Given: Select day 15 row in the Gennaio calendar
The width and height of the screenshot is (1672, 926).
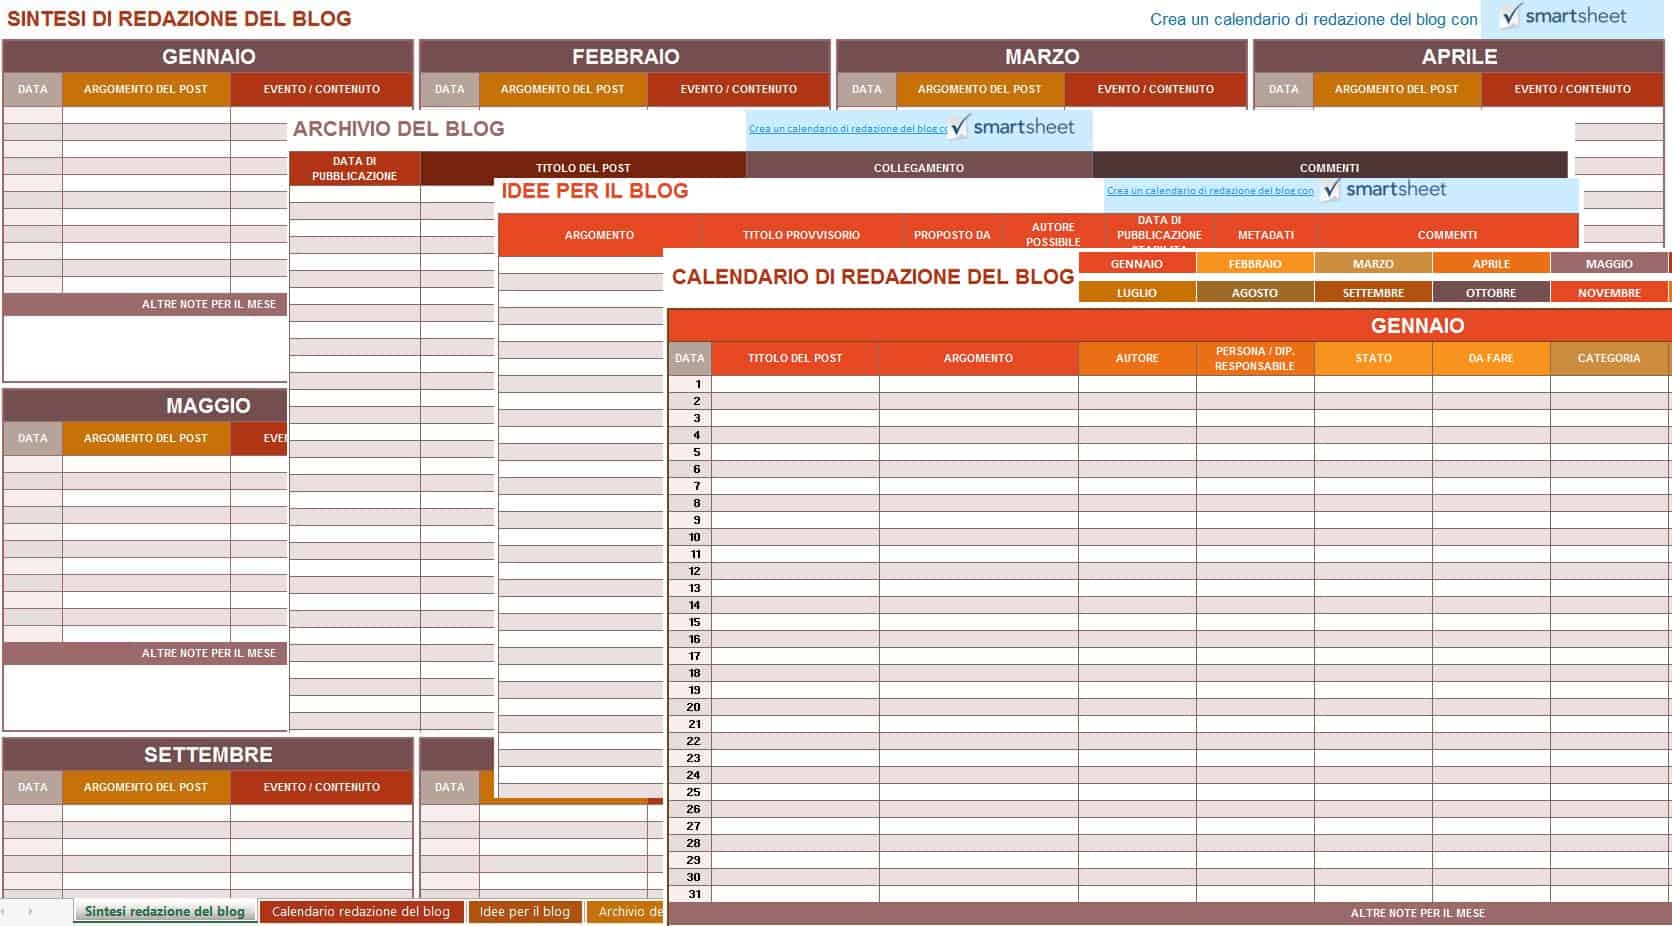Looking at the screenshot, I should [1169, 622].
